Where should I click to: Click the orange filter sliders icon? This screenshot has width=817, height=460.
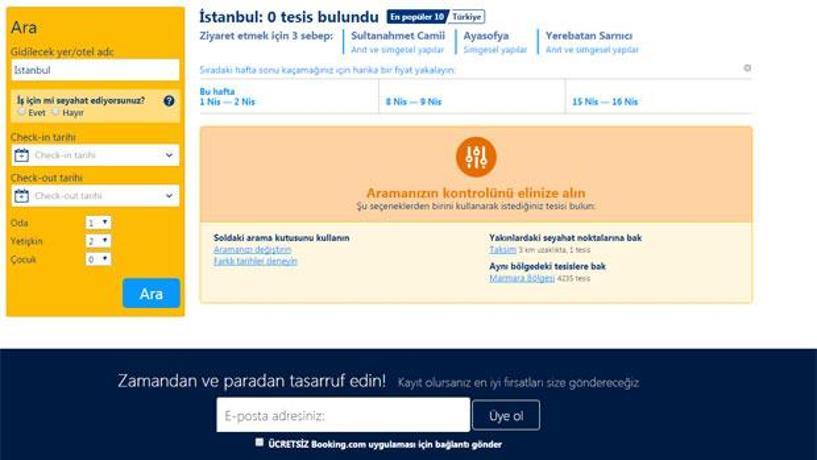click(476, 156)
